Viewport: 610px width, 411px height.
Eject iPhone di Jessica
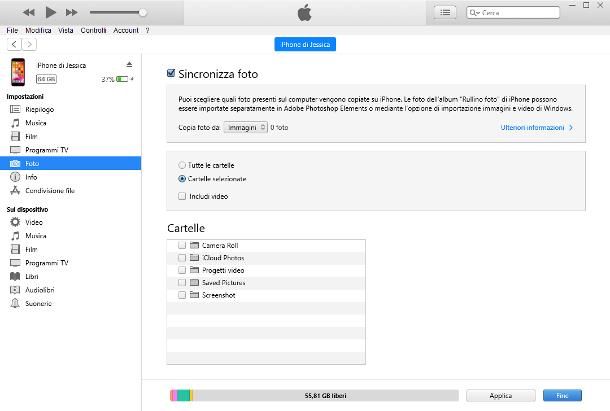[x=129, y=65]
